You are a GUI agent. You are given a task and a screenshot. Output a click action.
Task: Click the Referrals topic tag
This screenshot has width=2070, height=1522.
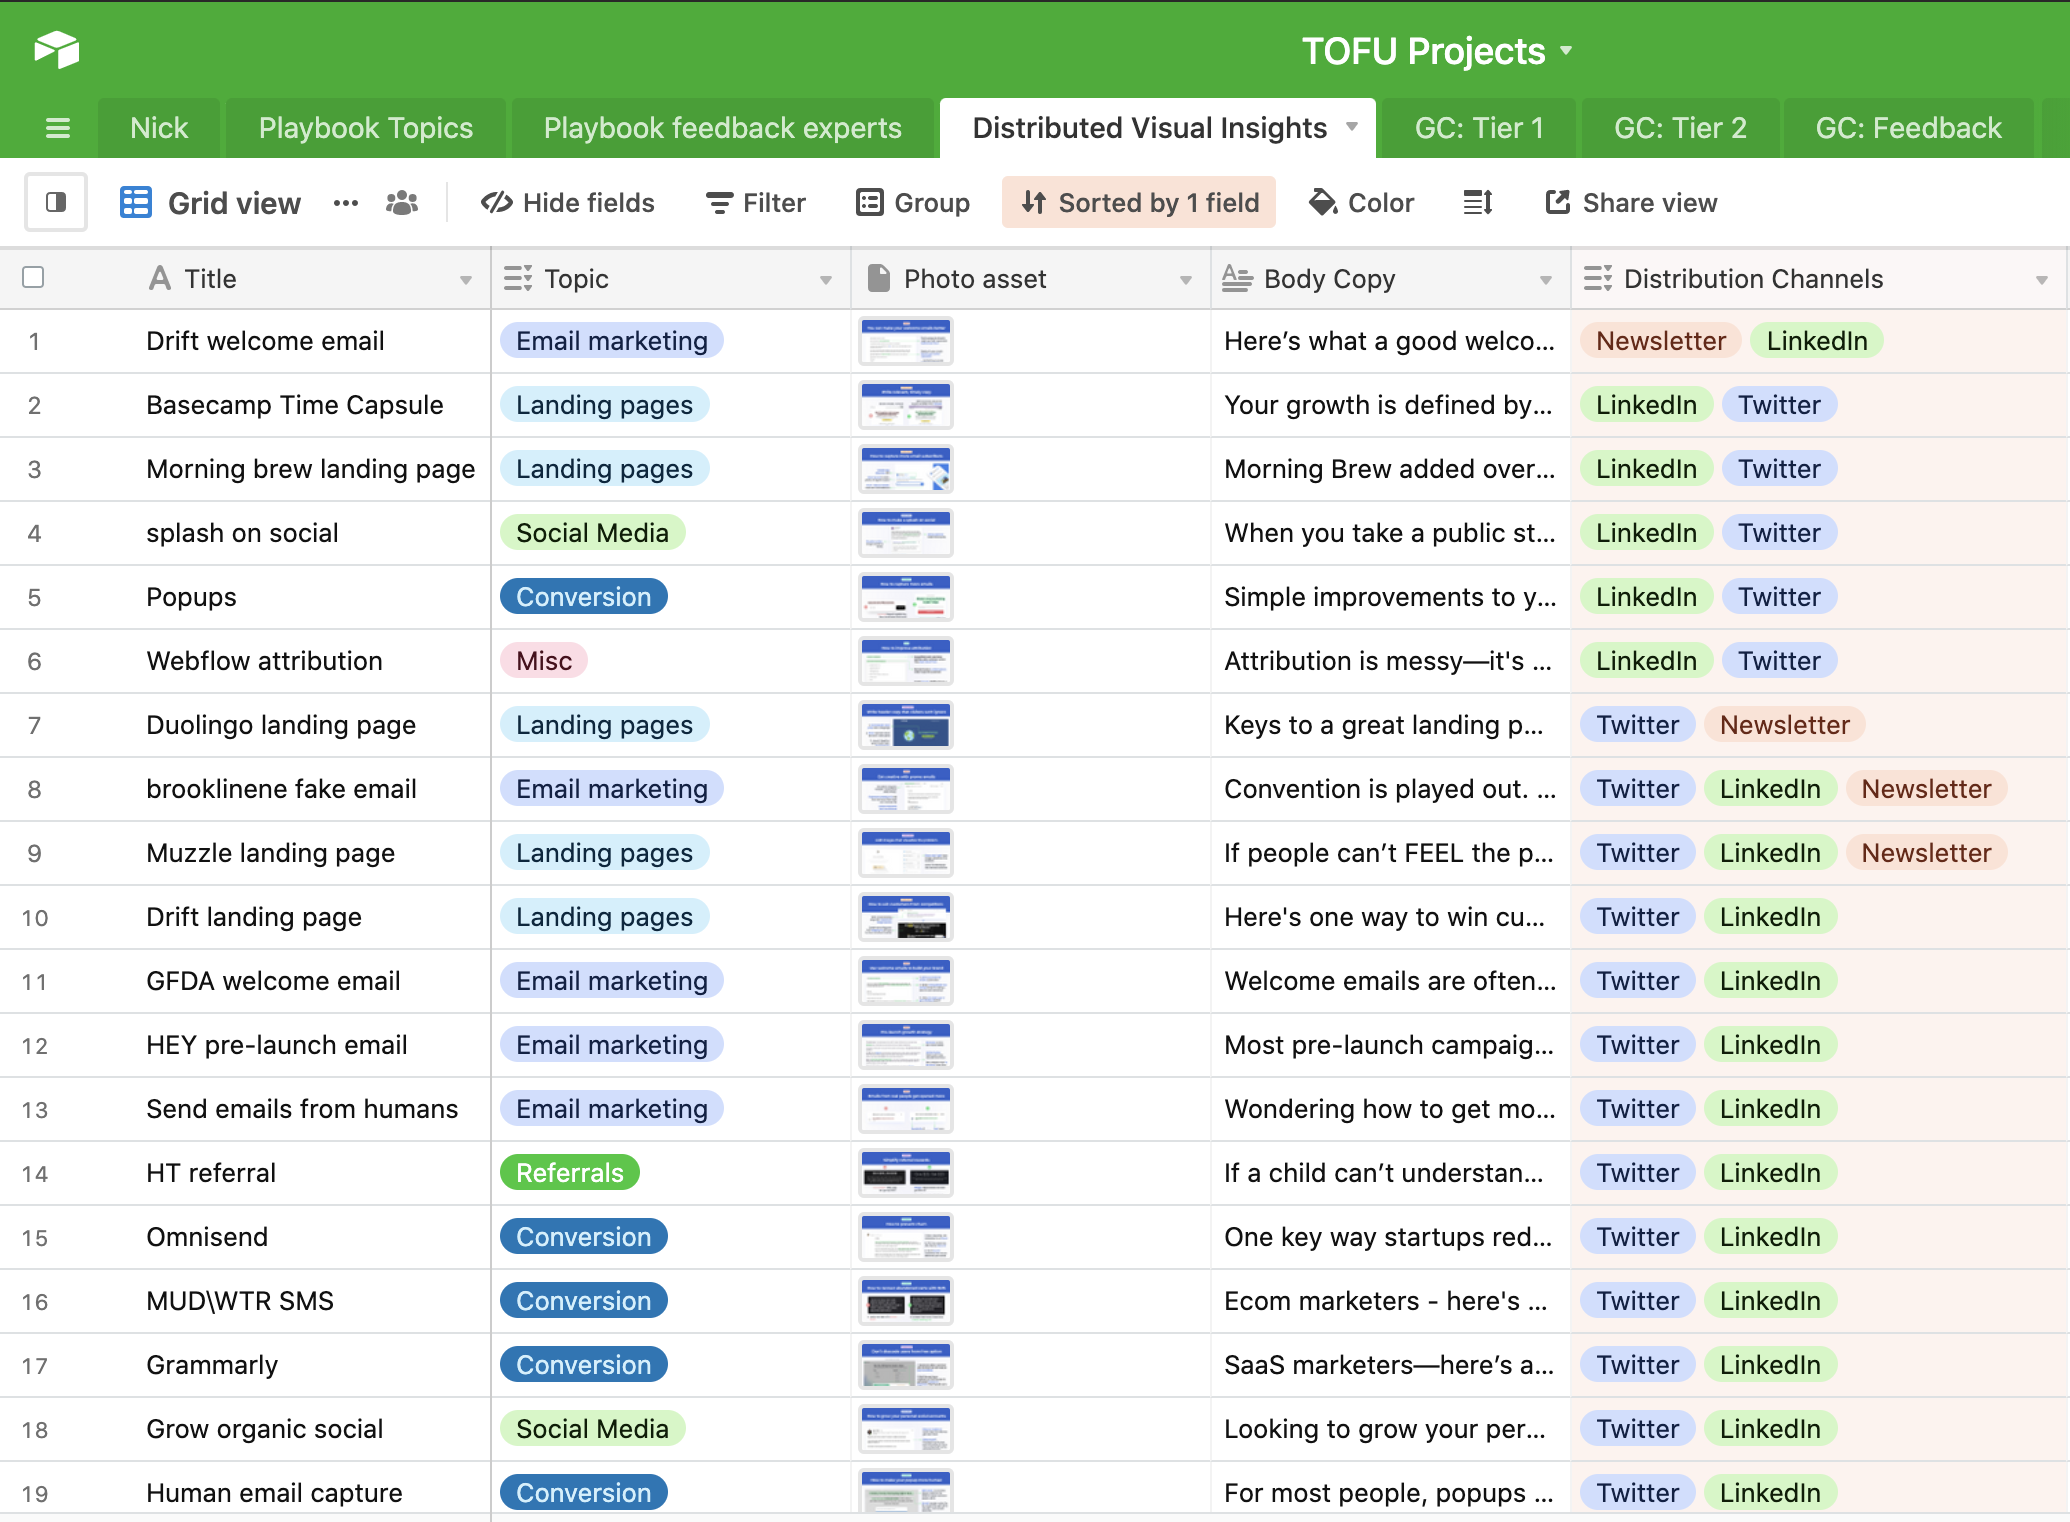tap(570, 1173)
